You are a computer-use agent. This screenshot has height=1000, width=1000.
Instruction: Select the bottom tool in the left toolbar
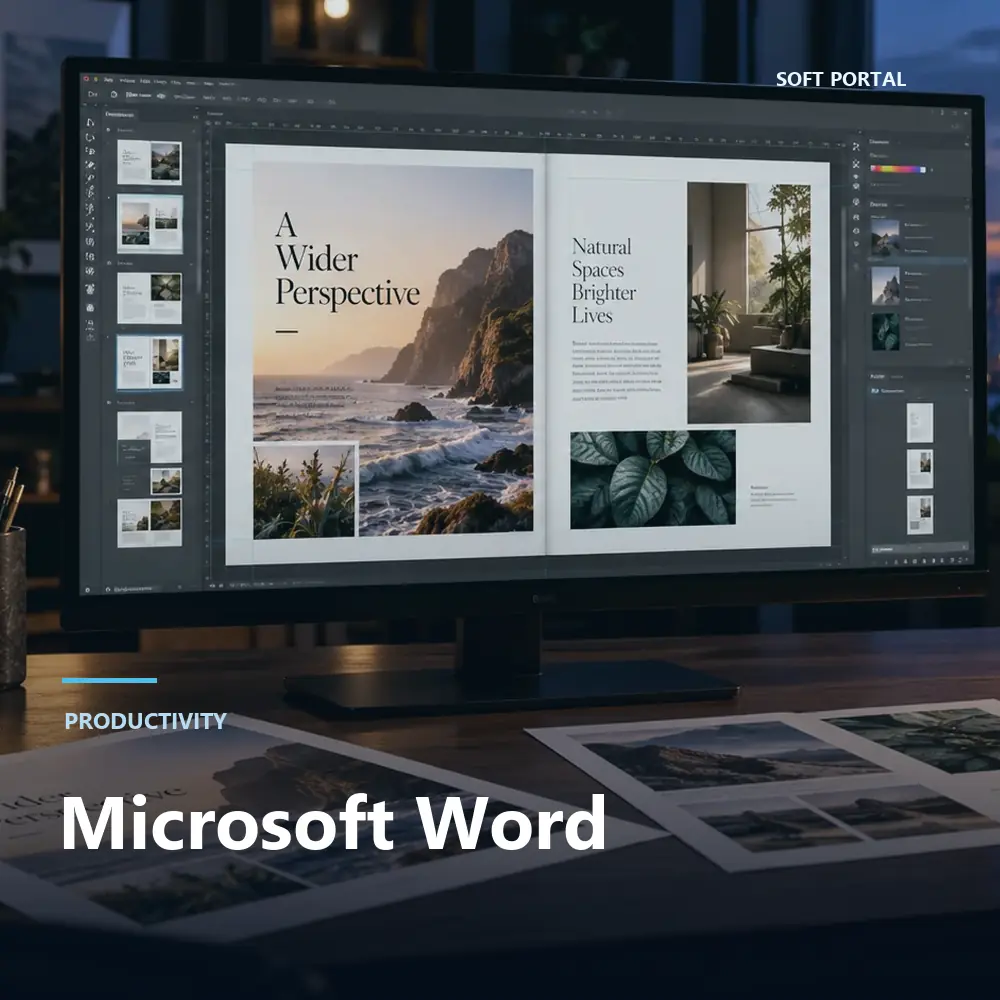click(x=90, y=337)
